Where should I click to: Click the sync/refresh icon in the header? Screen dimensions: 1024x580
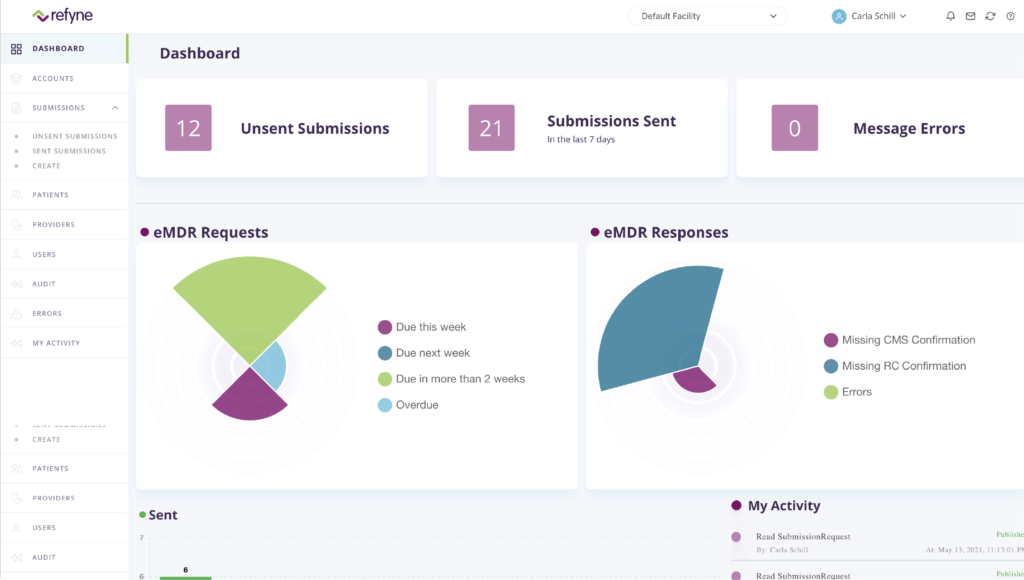click(x=990, y=15)
